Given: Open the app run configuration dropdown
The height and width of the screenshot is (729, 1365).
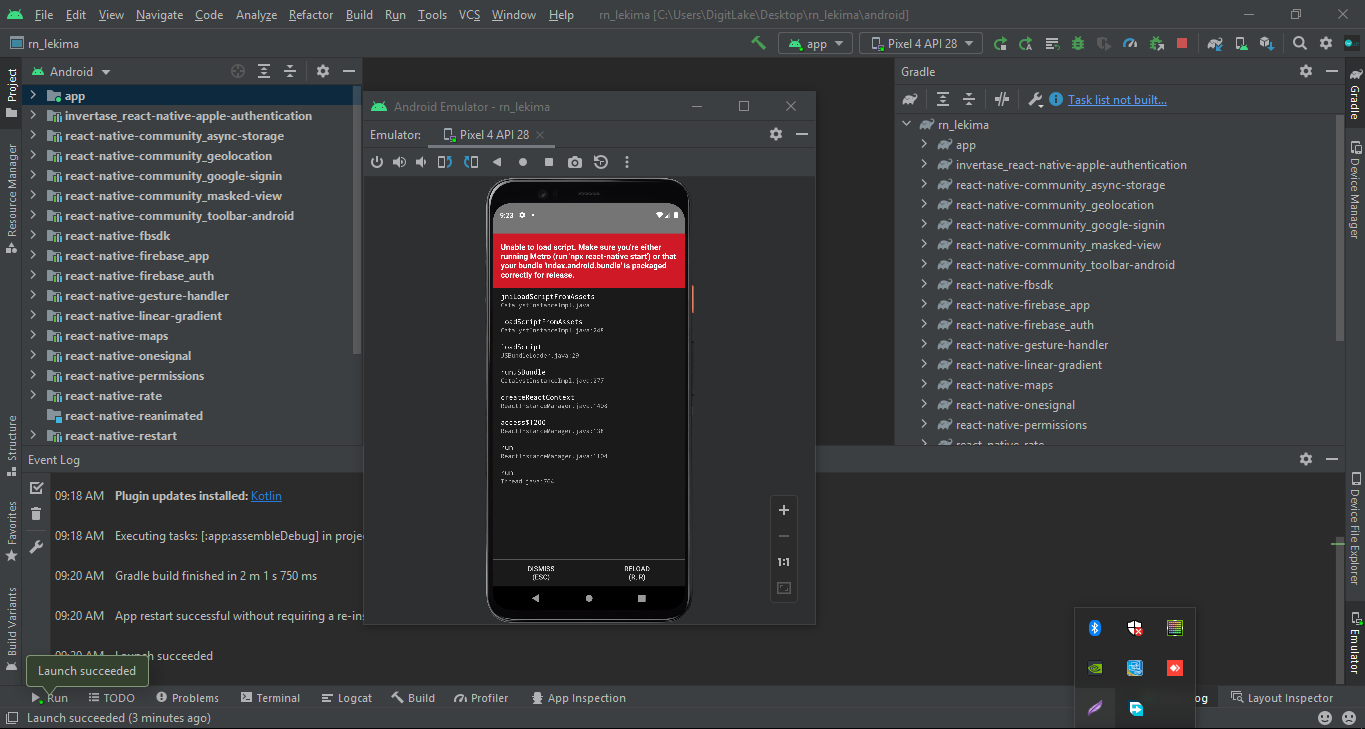Looking at the screenshot, I should coord(815,43).
